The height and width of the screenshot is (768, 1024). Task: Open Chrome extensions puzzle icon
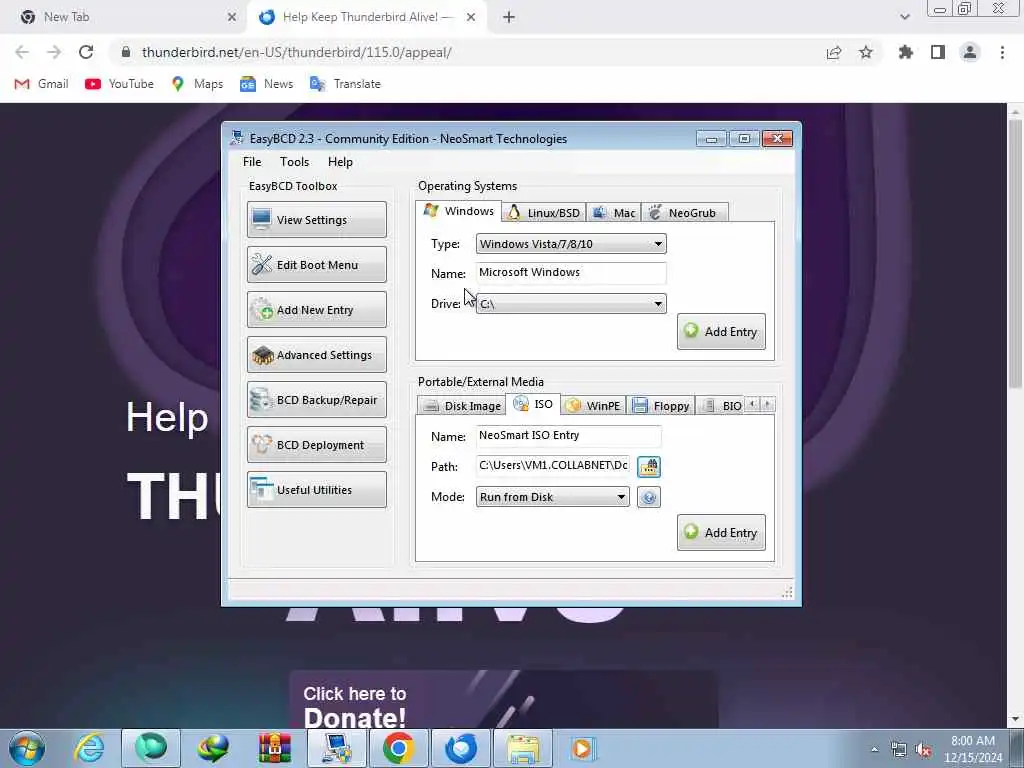point(905,52)
